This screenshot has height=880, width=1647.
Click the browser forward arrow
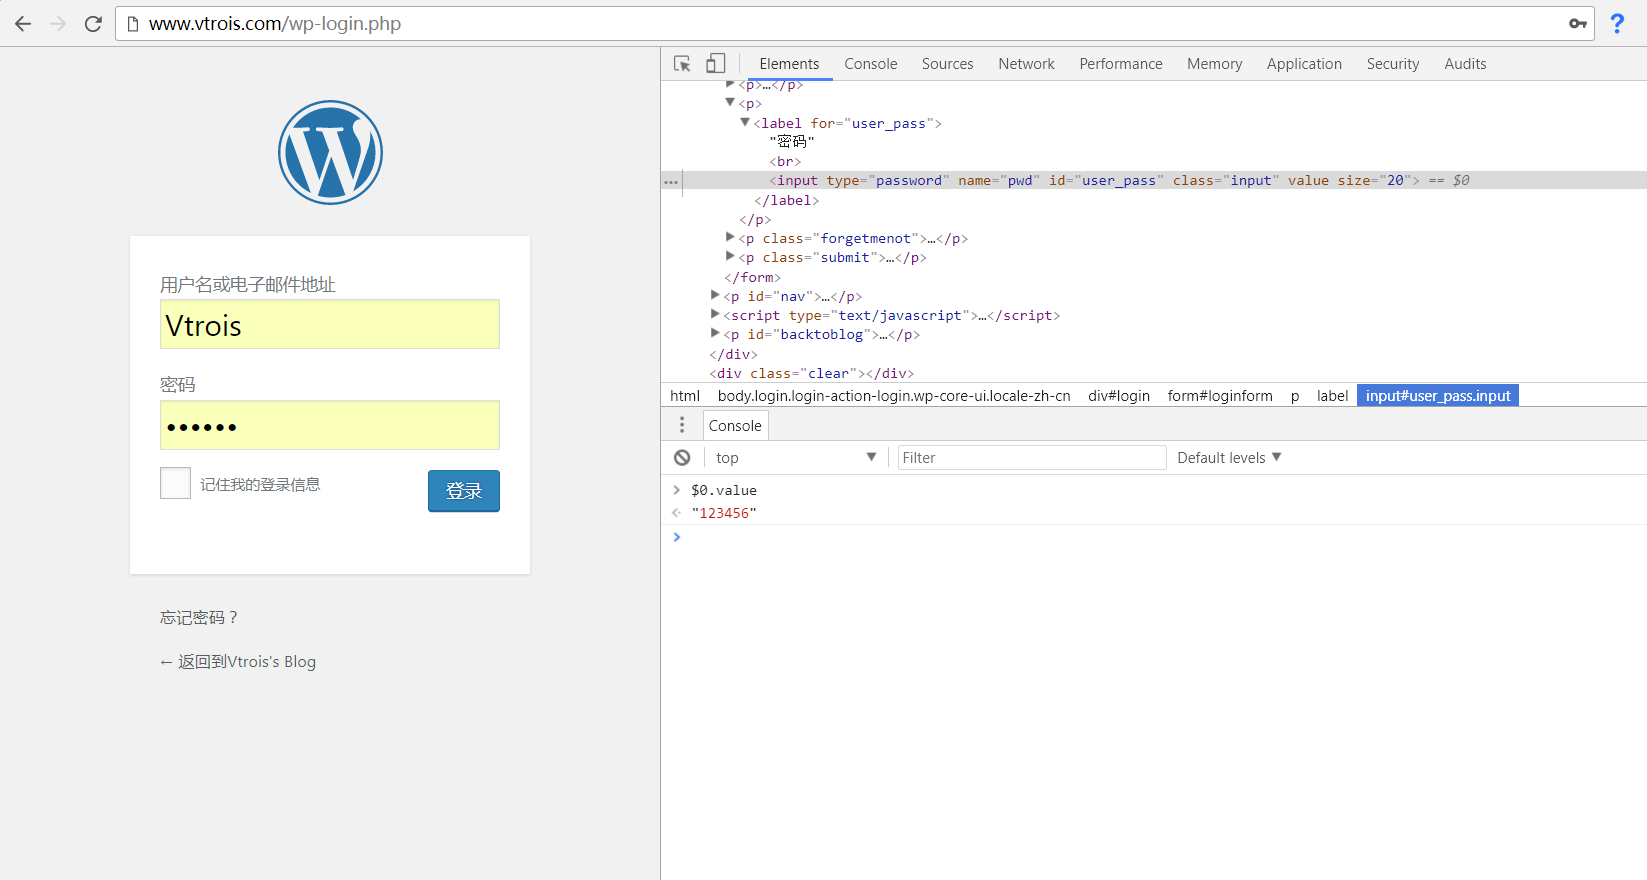(58, 24)
